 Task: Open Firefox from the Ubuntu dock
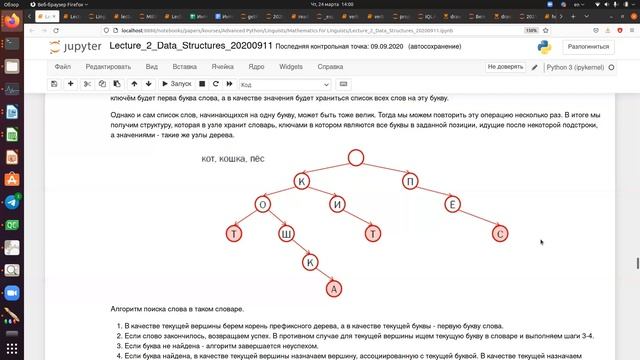[12, 20]
